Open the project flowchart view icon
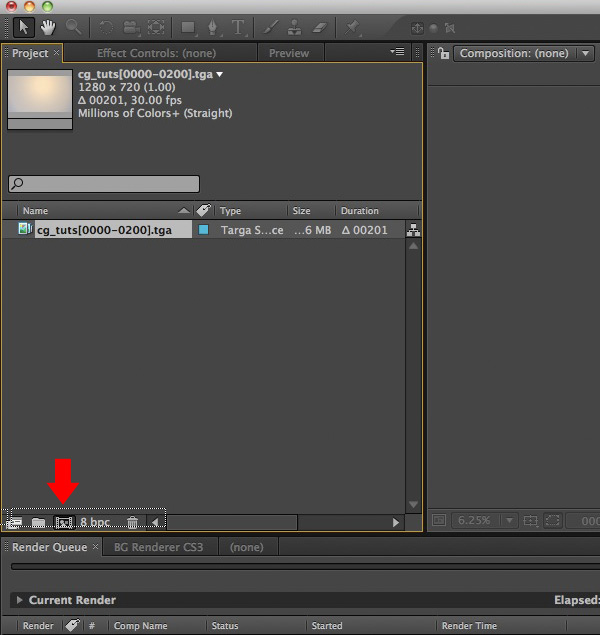600x635 pixels. [x=413, y=230]
